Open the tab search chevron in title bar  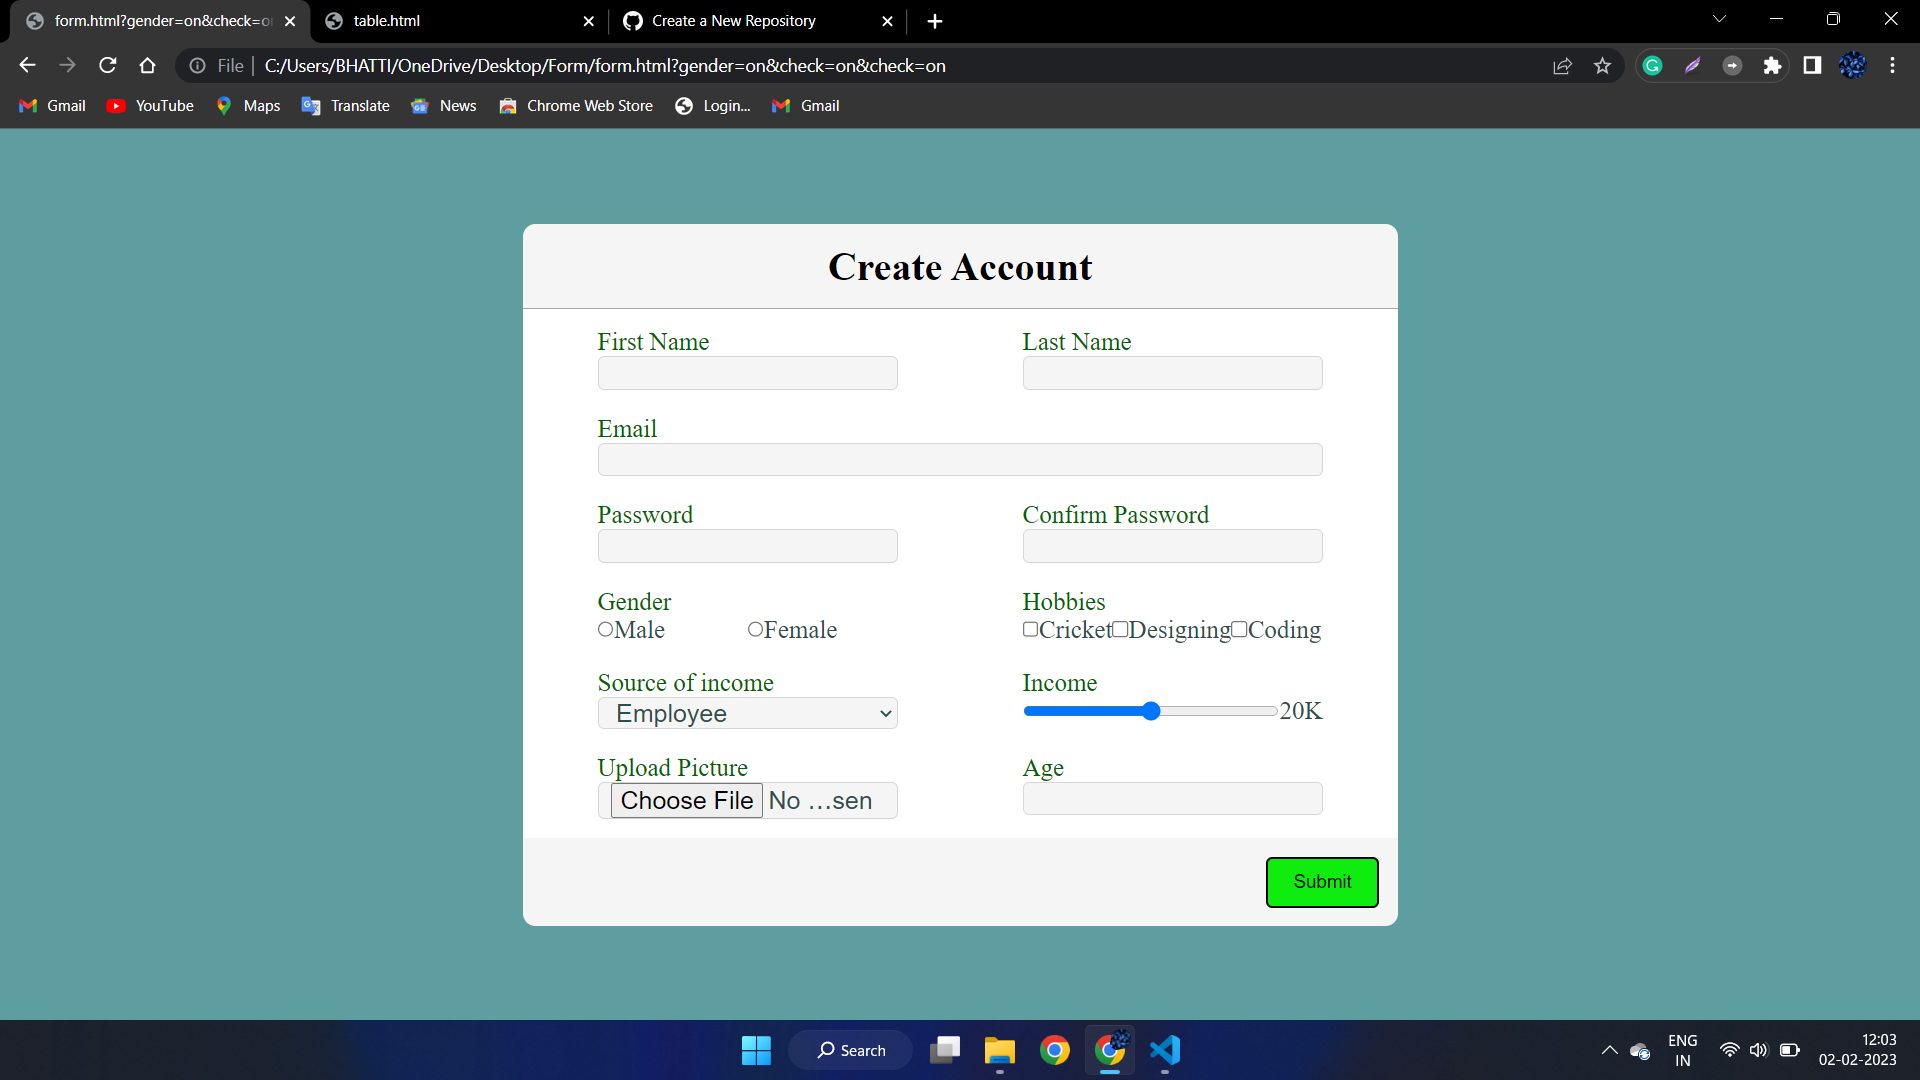coord(1719,19)
